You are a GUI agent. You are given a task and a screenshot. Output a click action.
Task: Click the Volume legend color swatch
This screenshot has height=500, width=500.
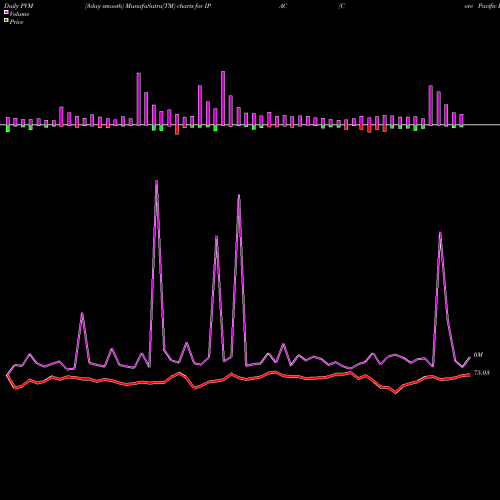(x=6, y=13)
